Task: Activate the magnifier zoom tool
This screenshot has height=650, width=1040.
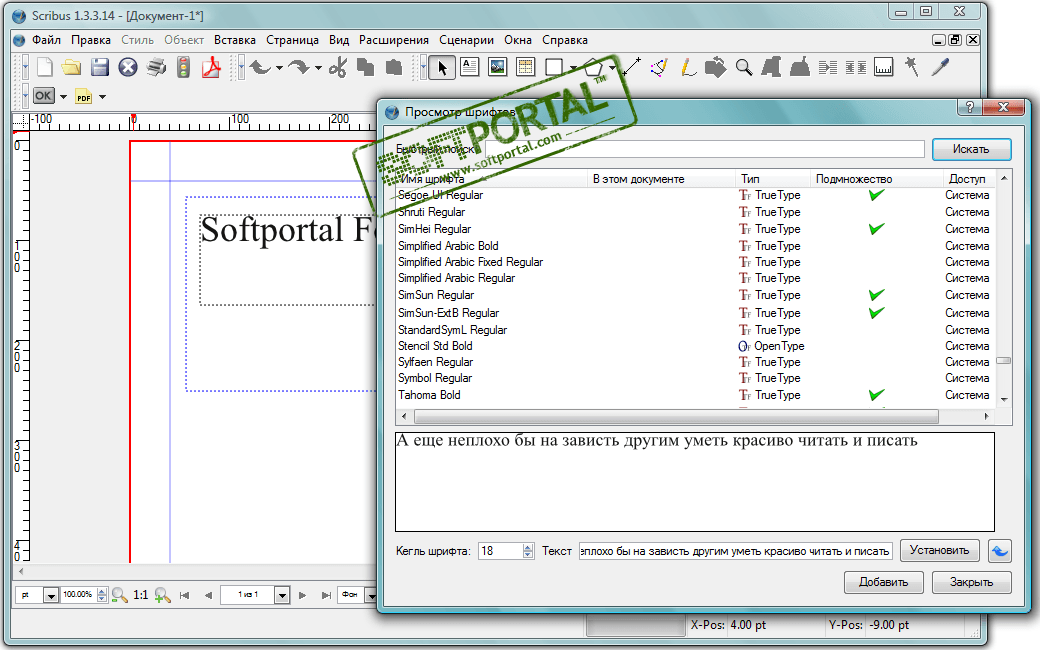Action: [744, 67]
